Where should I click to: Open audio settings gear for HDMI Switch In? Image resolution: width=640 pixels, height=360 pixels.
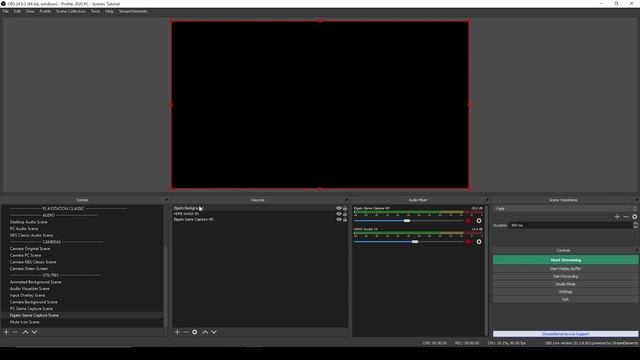pos(479,242)
